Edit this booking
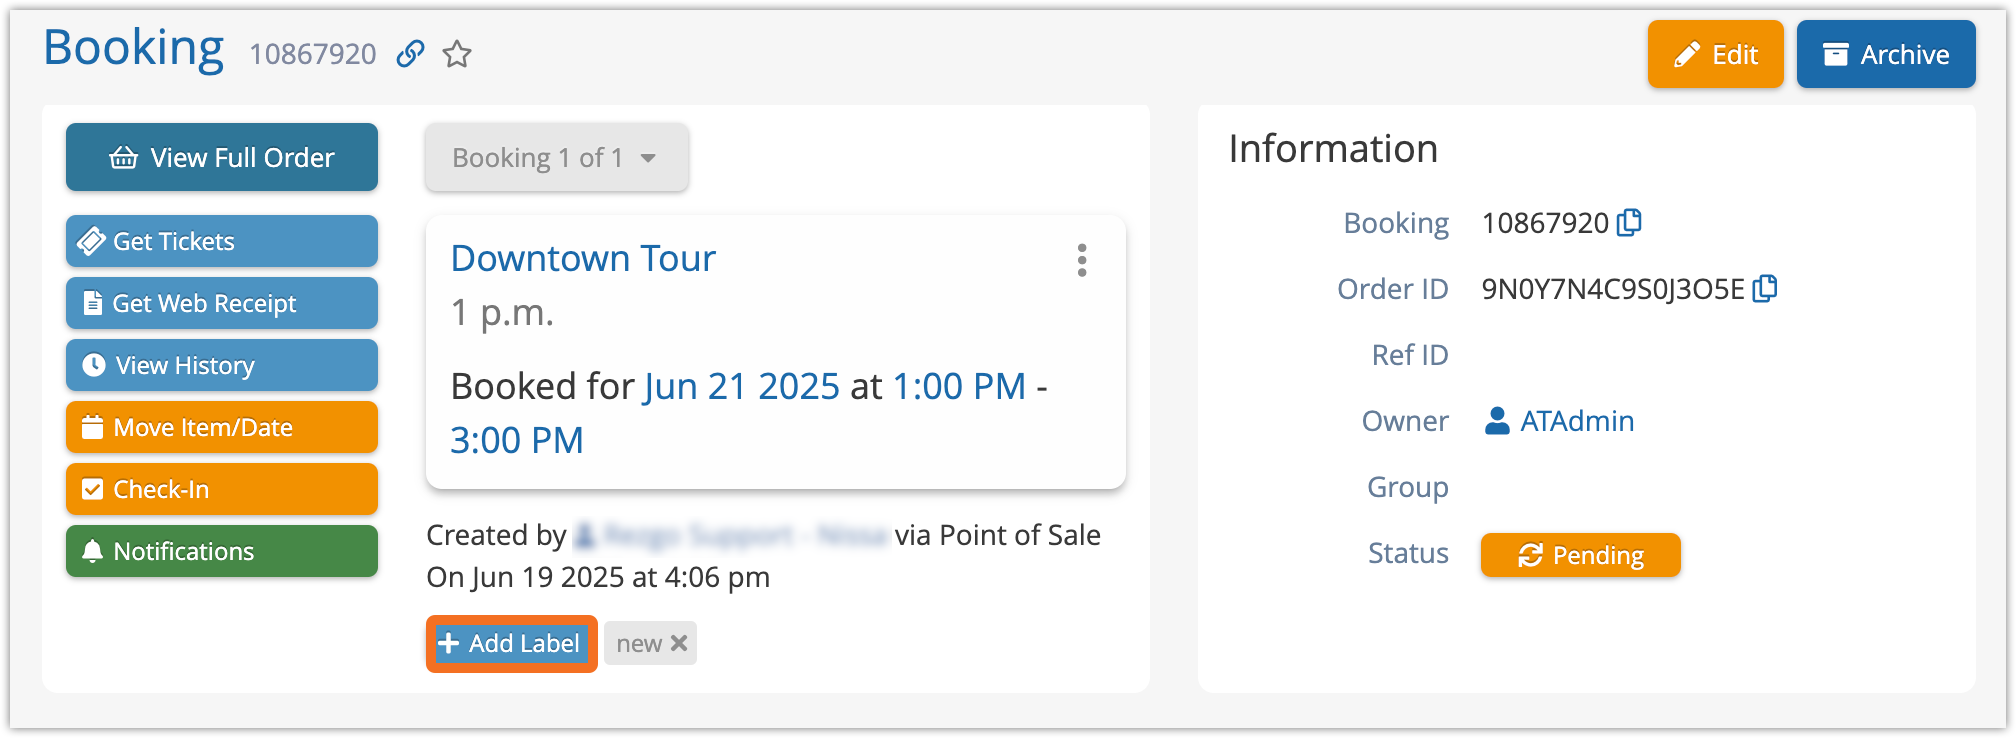 click(x=1715, y=54)
